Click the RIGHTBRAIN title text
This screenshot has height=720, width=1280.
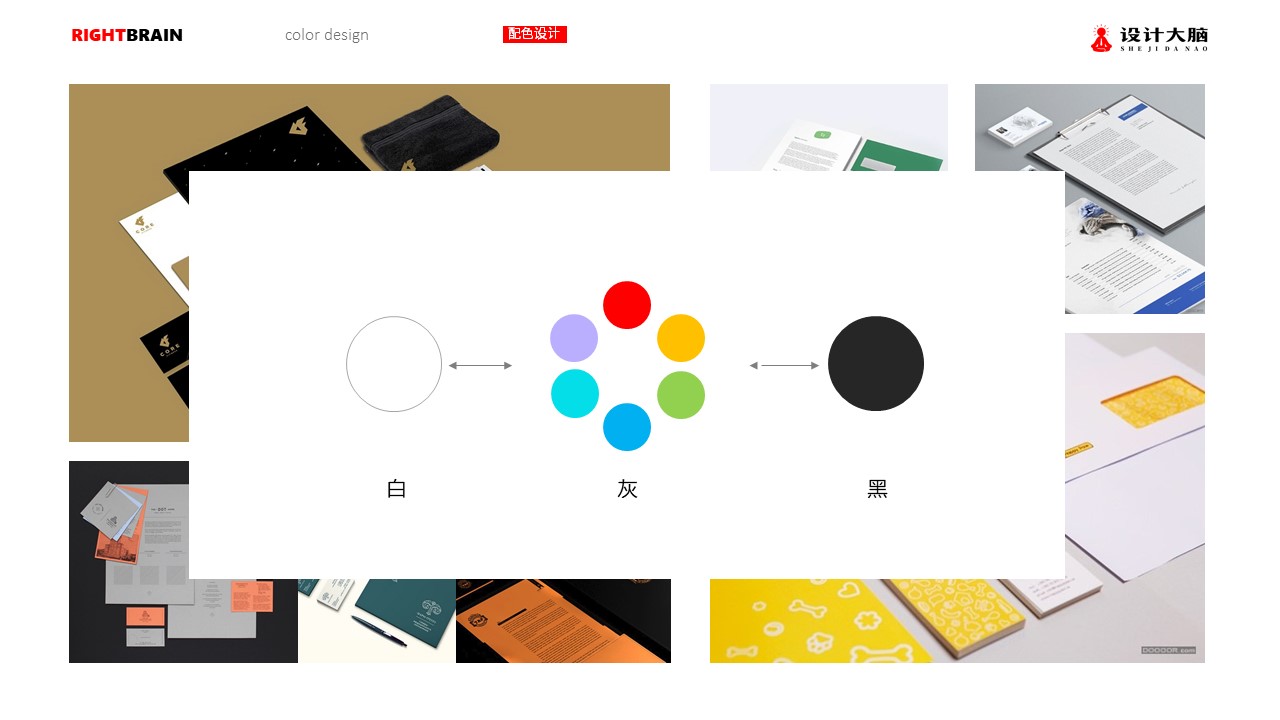pos(127,35)
